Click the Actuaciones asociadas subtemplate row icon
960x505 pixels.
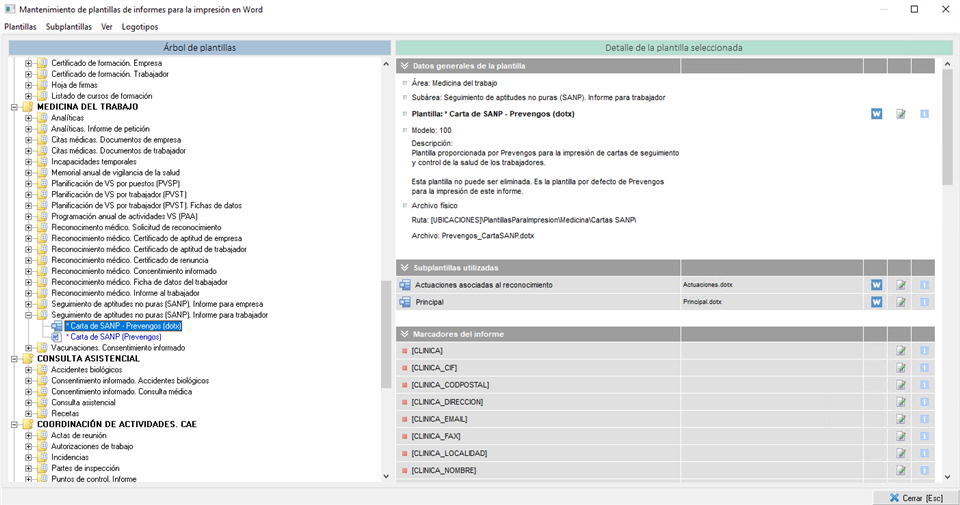pyautogui.click(x=405, y=285)
